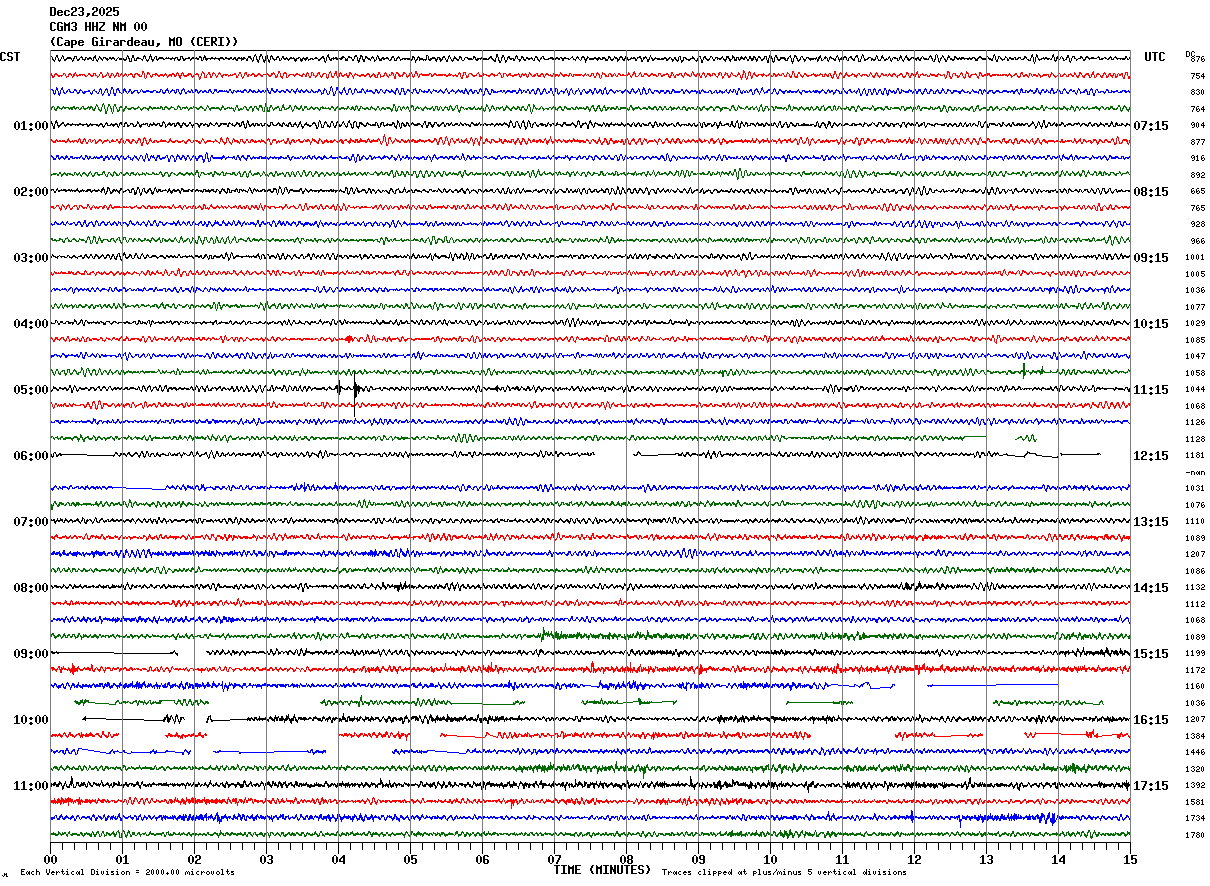Viewport: 1210px width, 886px height.
Task: Click the 14:15 UTC time label
Action: click(x=1151, y=588)
